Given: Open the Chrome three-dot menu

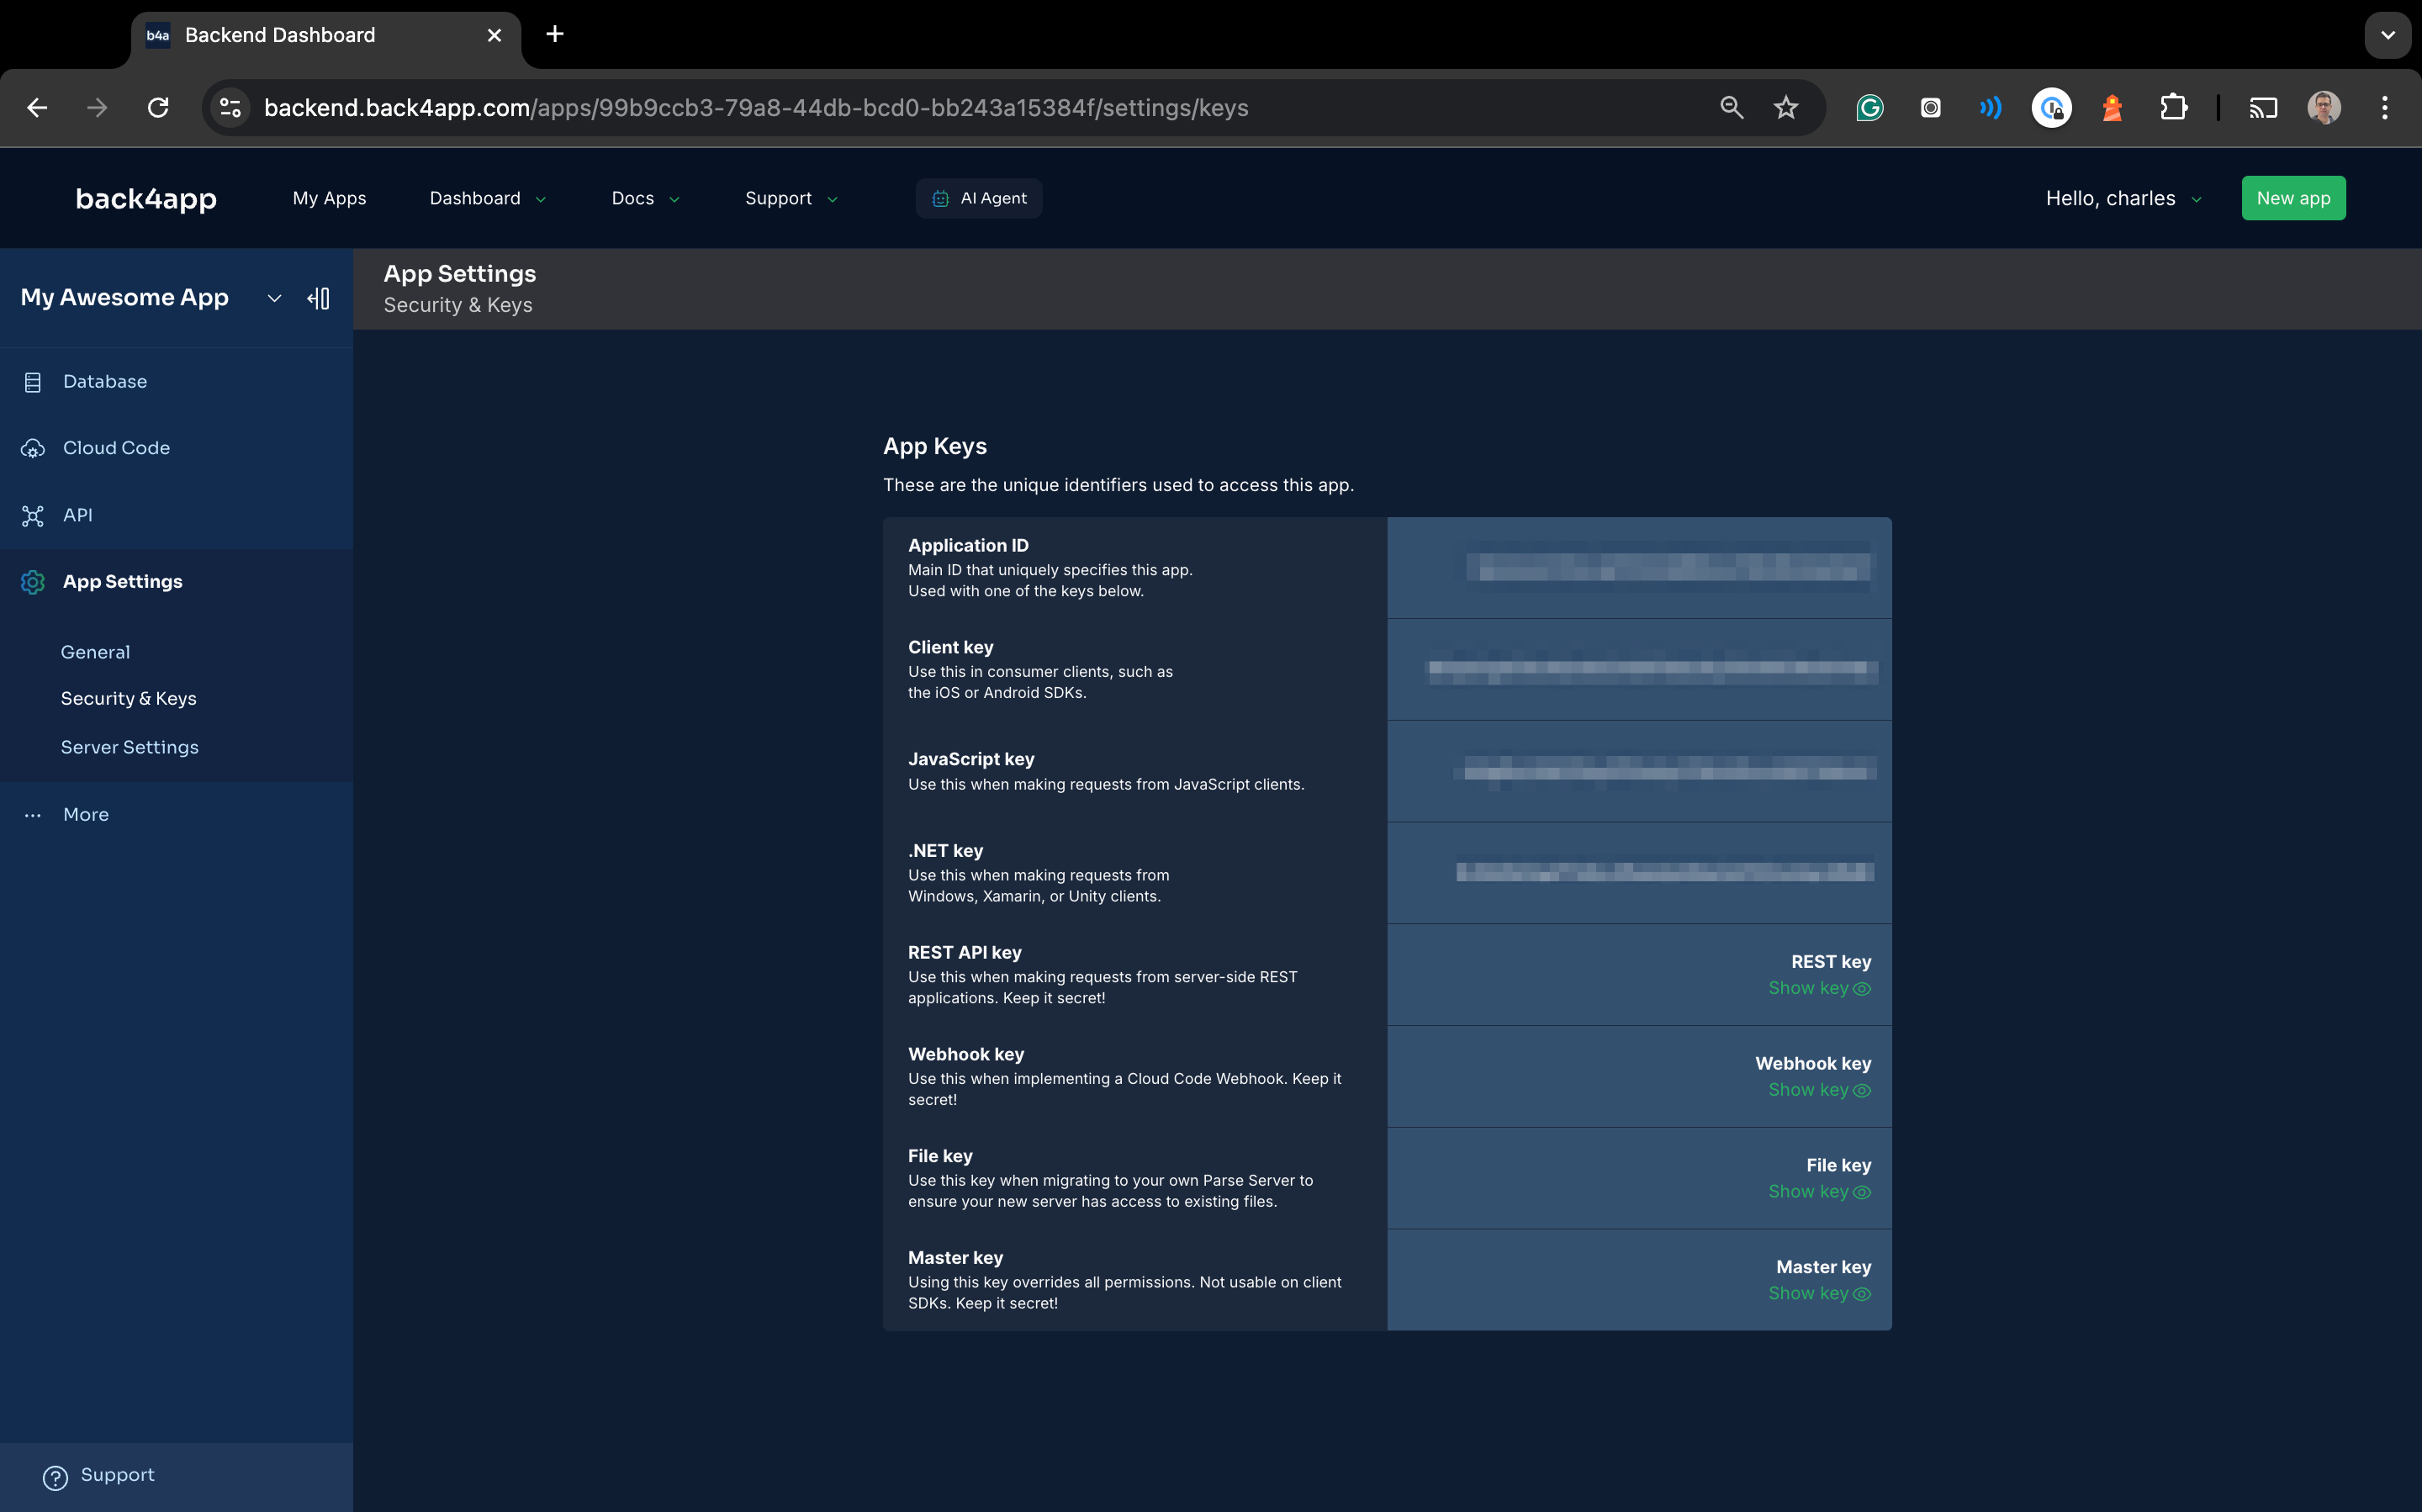Looking at the screenshot, I should pyautogui.click(x=2385, y=108).
